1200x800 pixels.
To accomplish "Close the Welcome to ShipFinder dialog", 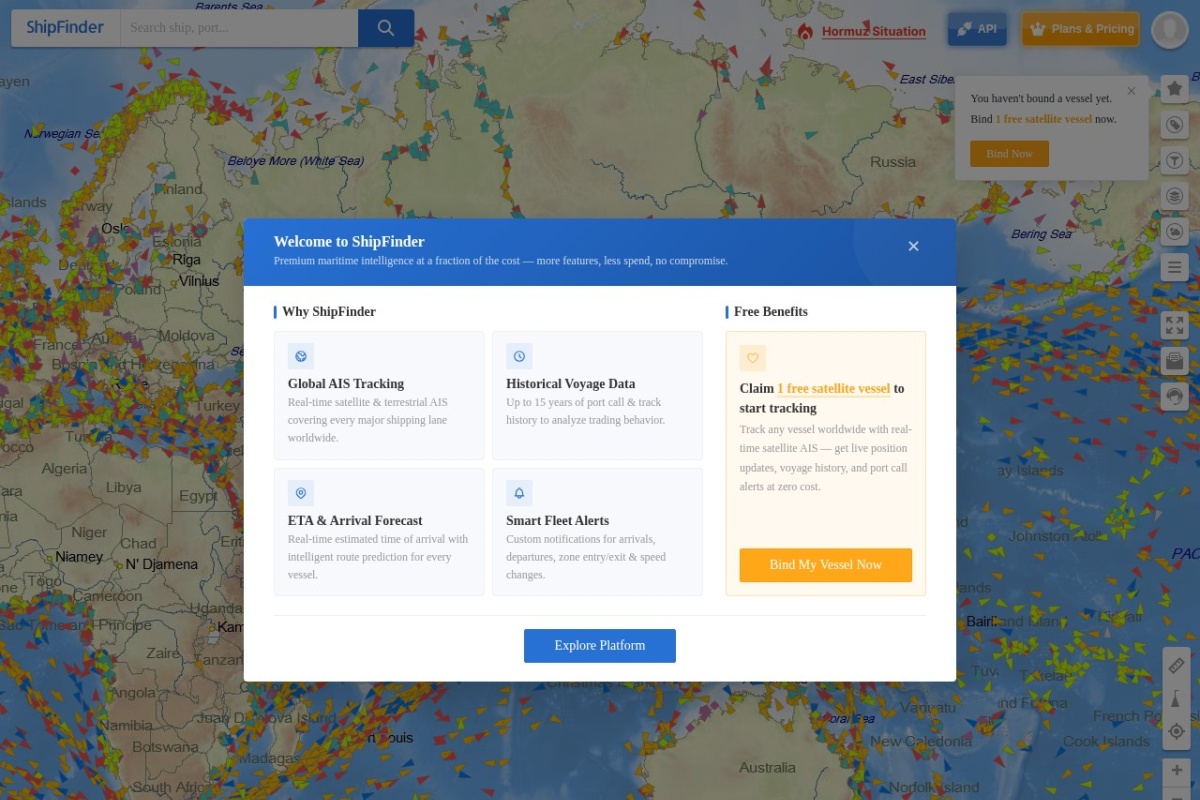I will [x=913, y=246].
